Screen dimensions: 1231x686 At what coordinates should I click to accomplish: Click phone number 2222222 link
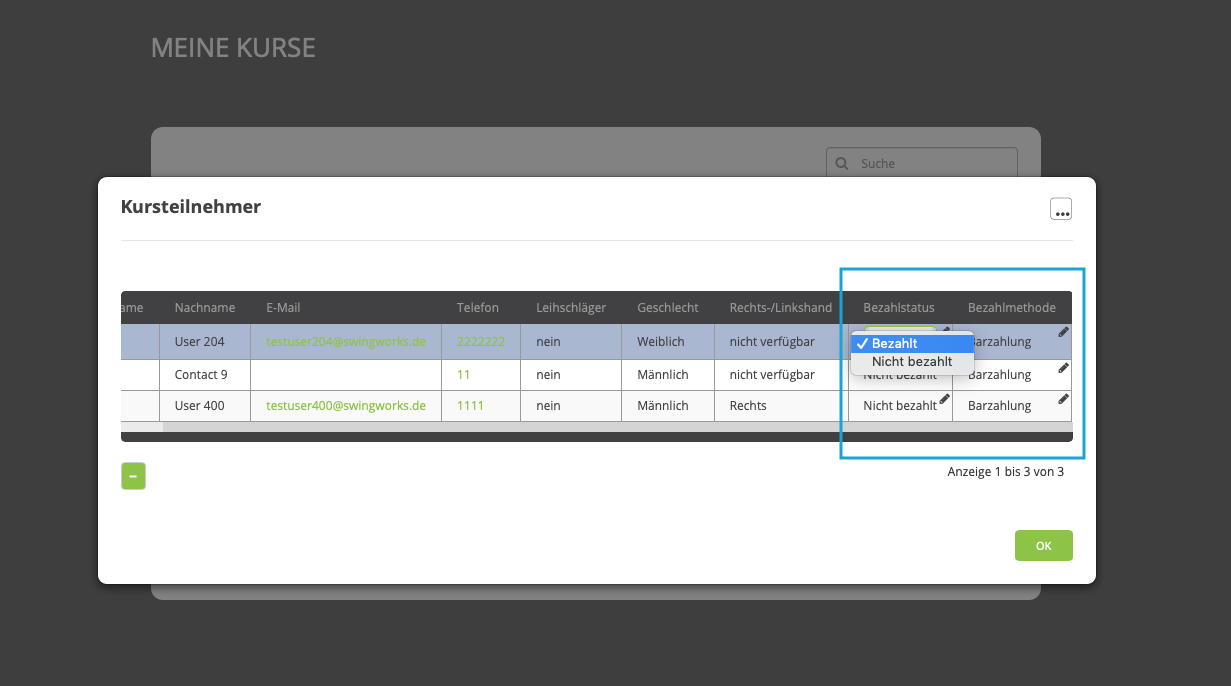click(480, 342)
